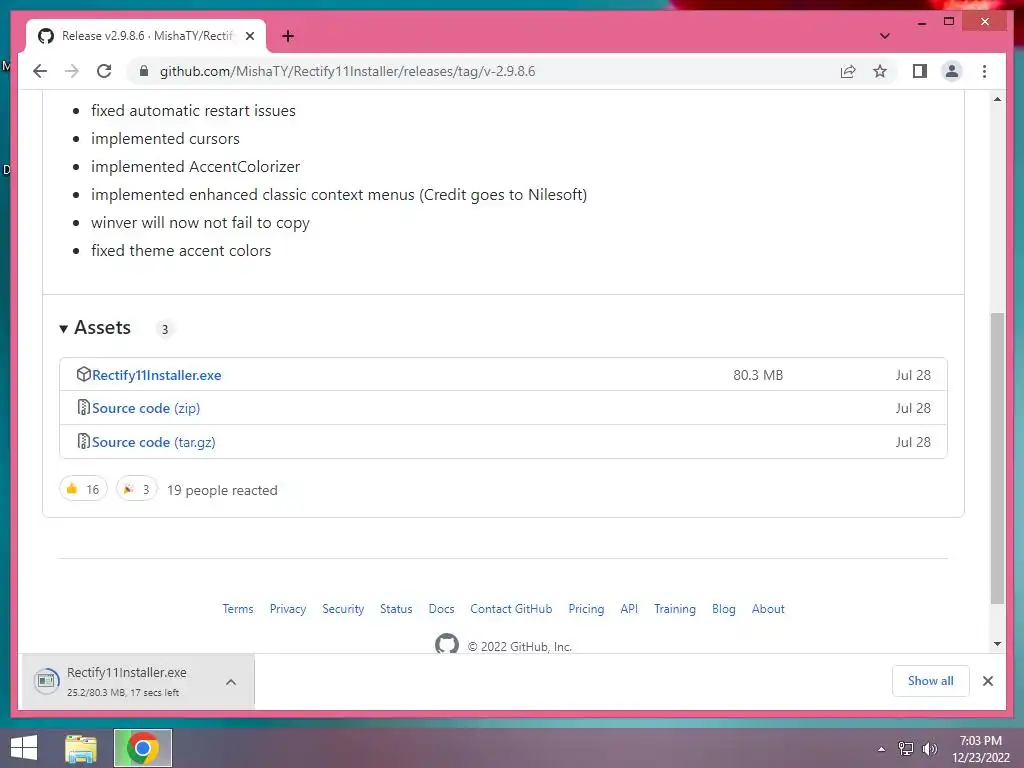Click the Chrome taskbar icon
This screenshot has height=768, width=1024.
pos(142,748)
